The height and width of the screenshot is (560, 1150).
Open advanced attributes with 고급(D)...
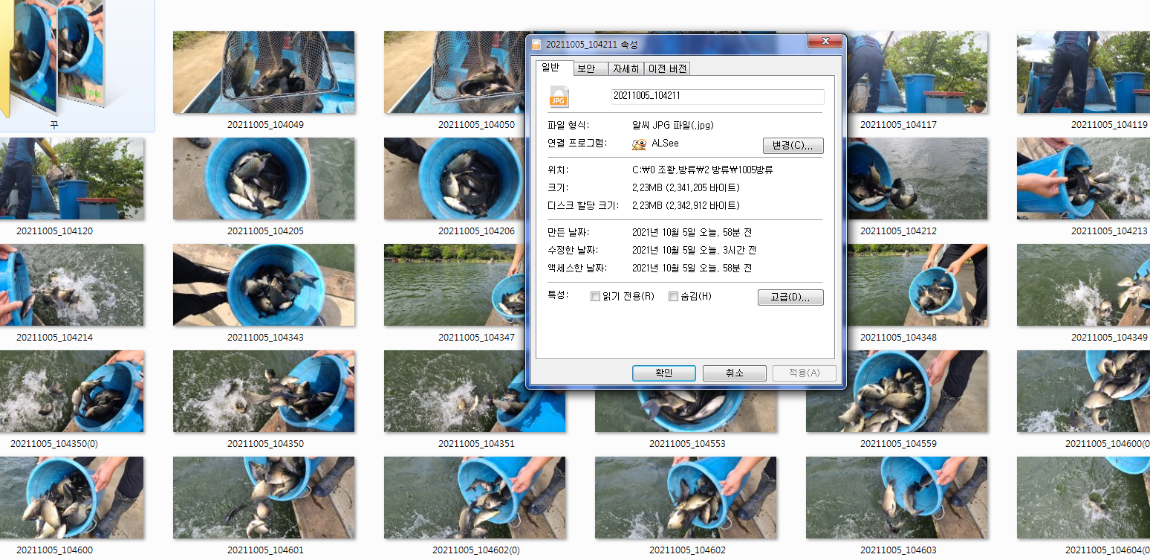click(790, 298)
